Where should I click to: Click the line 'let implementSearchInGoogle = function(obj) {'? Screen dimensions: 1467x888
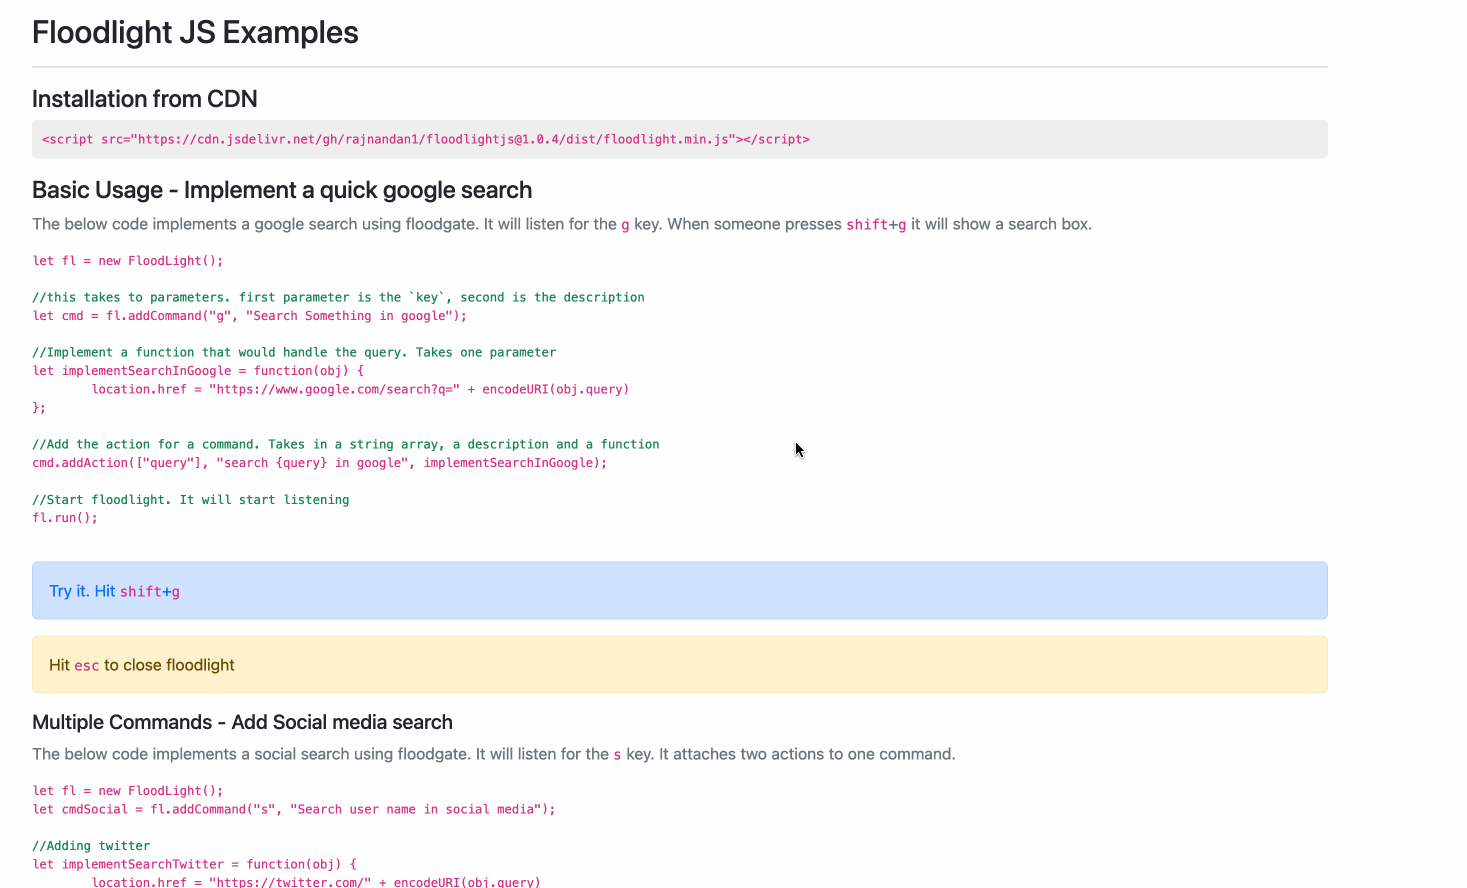198,371
